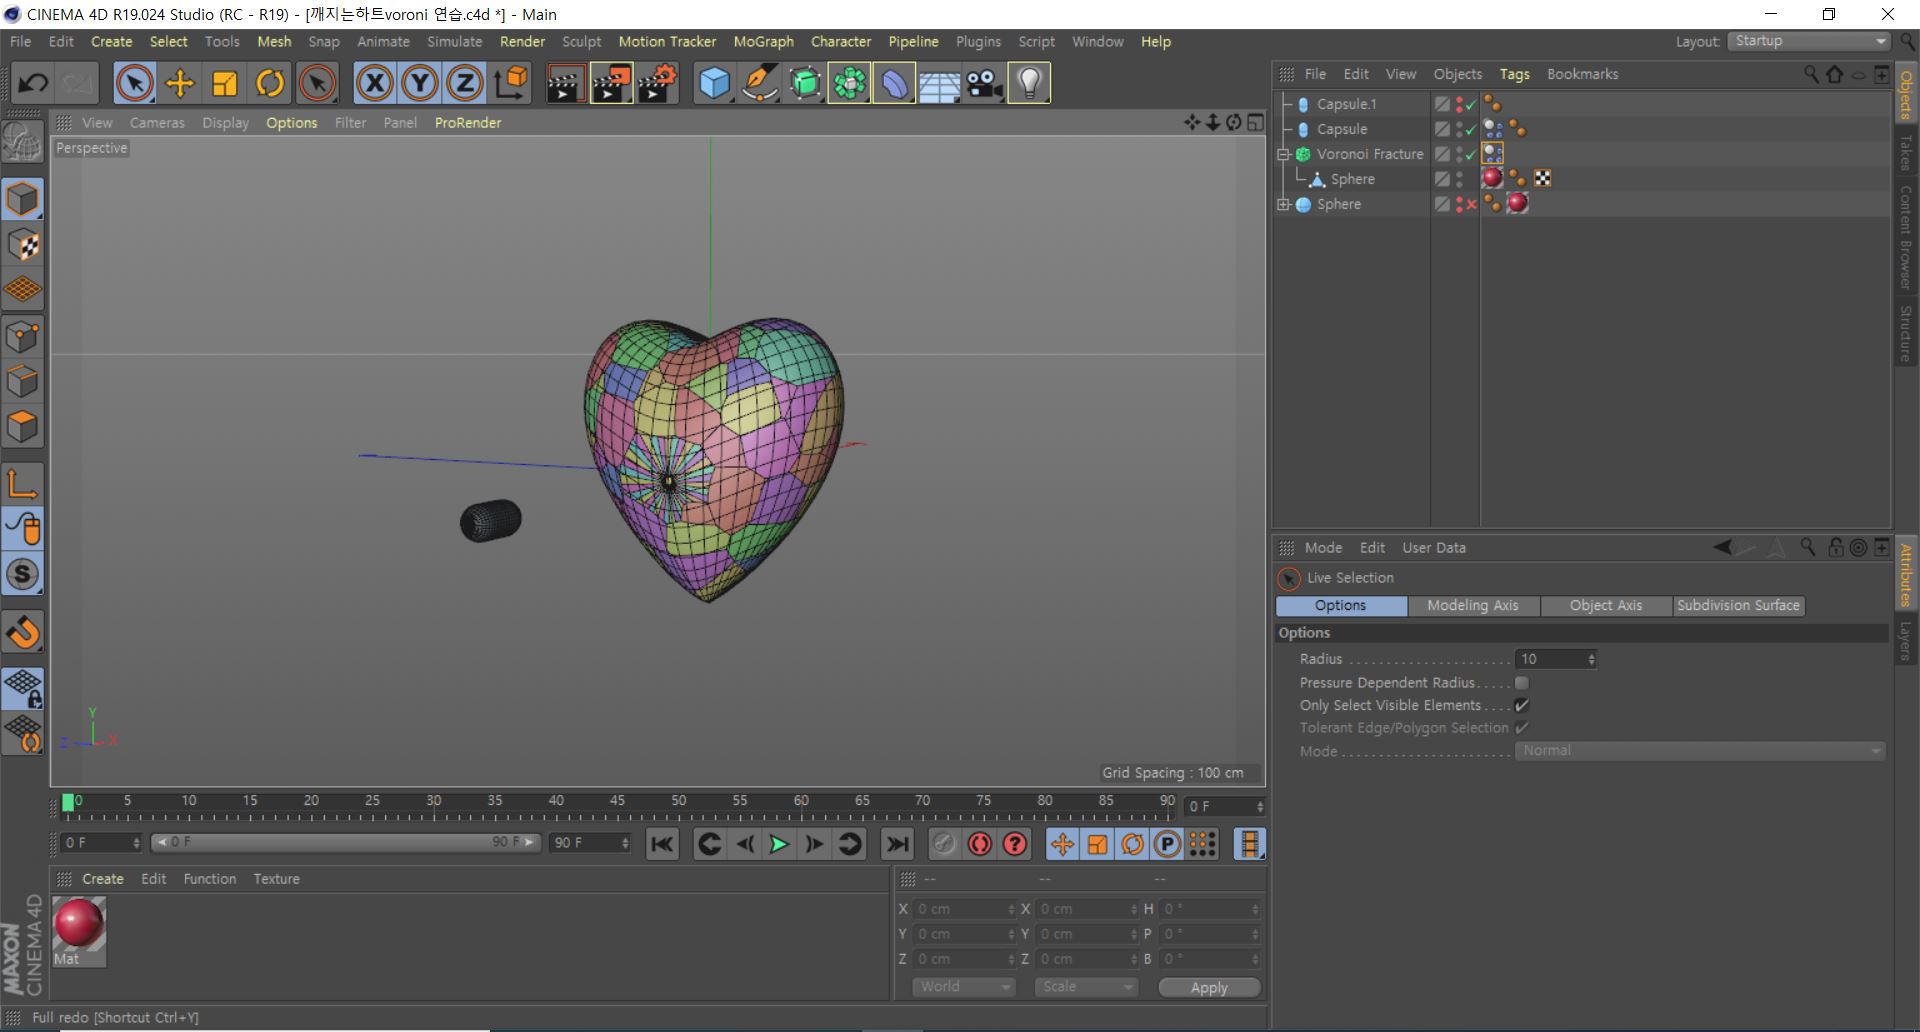Open the spline Pen tool
The height and width of the screenshot is (1032, 1920).
tap(759, 83)
